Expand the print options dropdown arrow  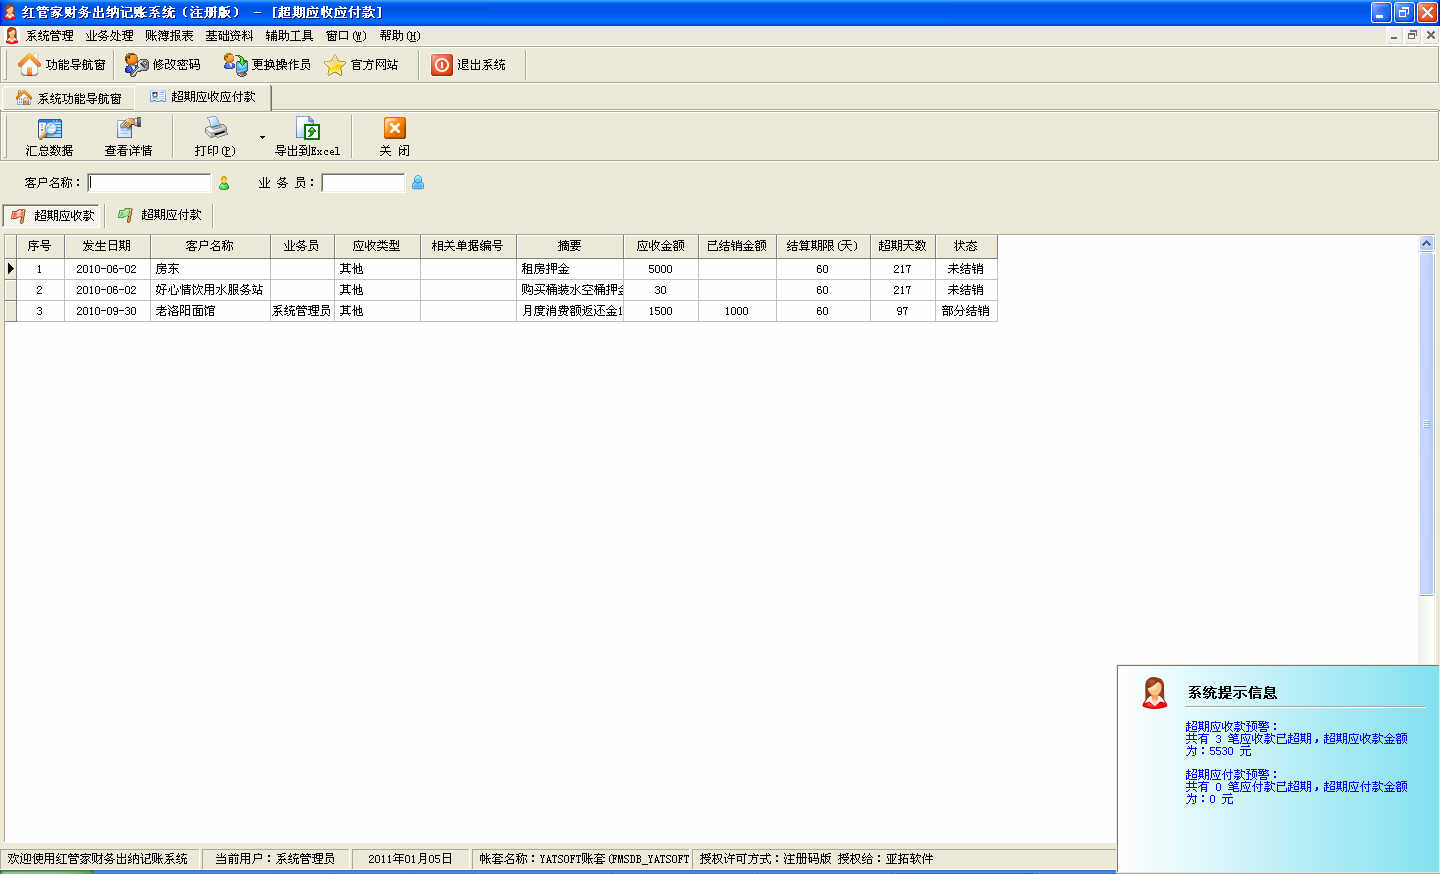point(262,138)
